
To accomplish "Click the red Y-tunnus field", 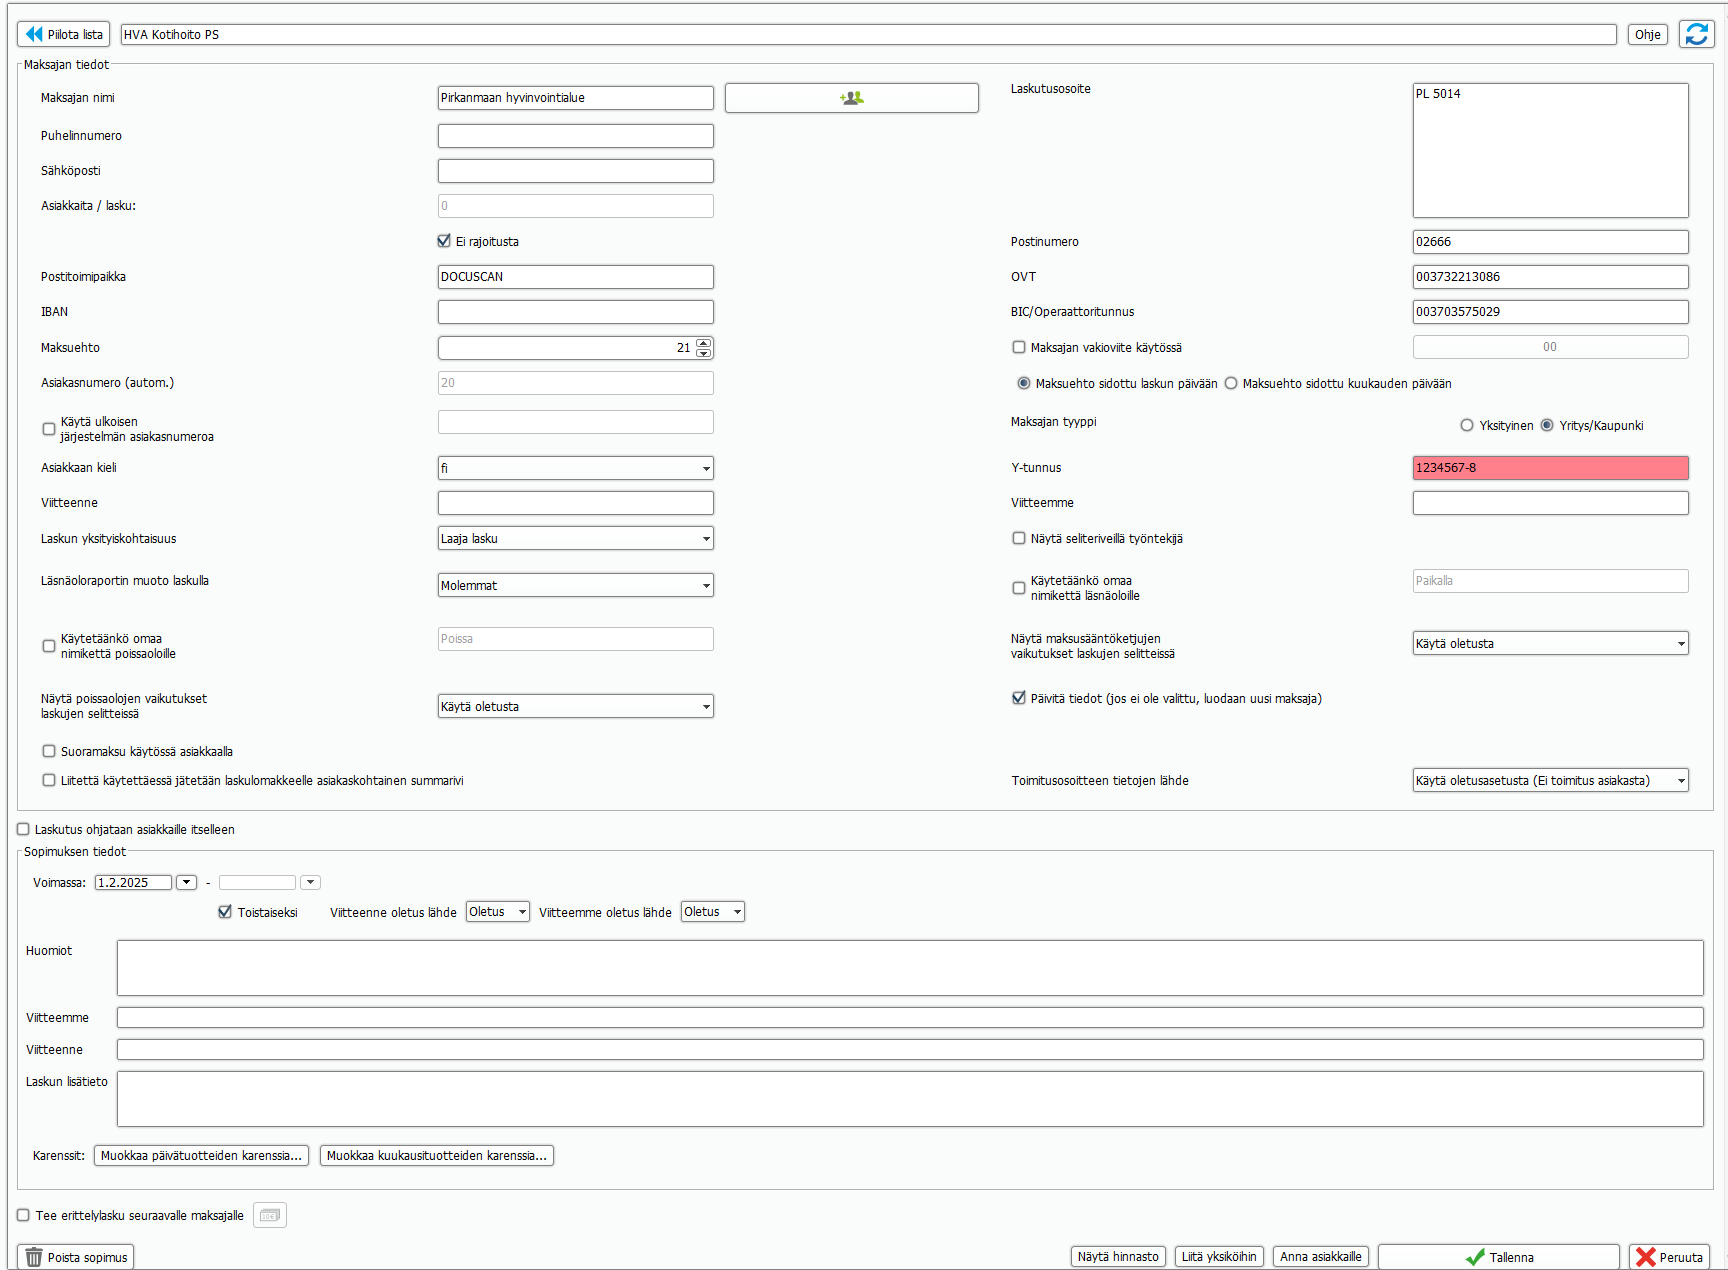I will [1550, 468].
